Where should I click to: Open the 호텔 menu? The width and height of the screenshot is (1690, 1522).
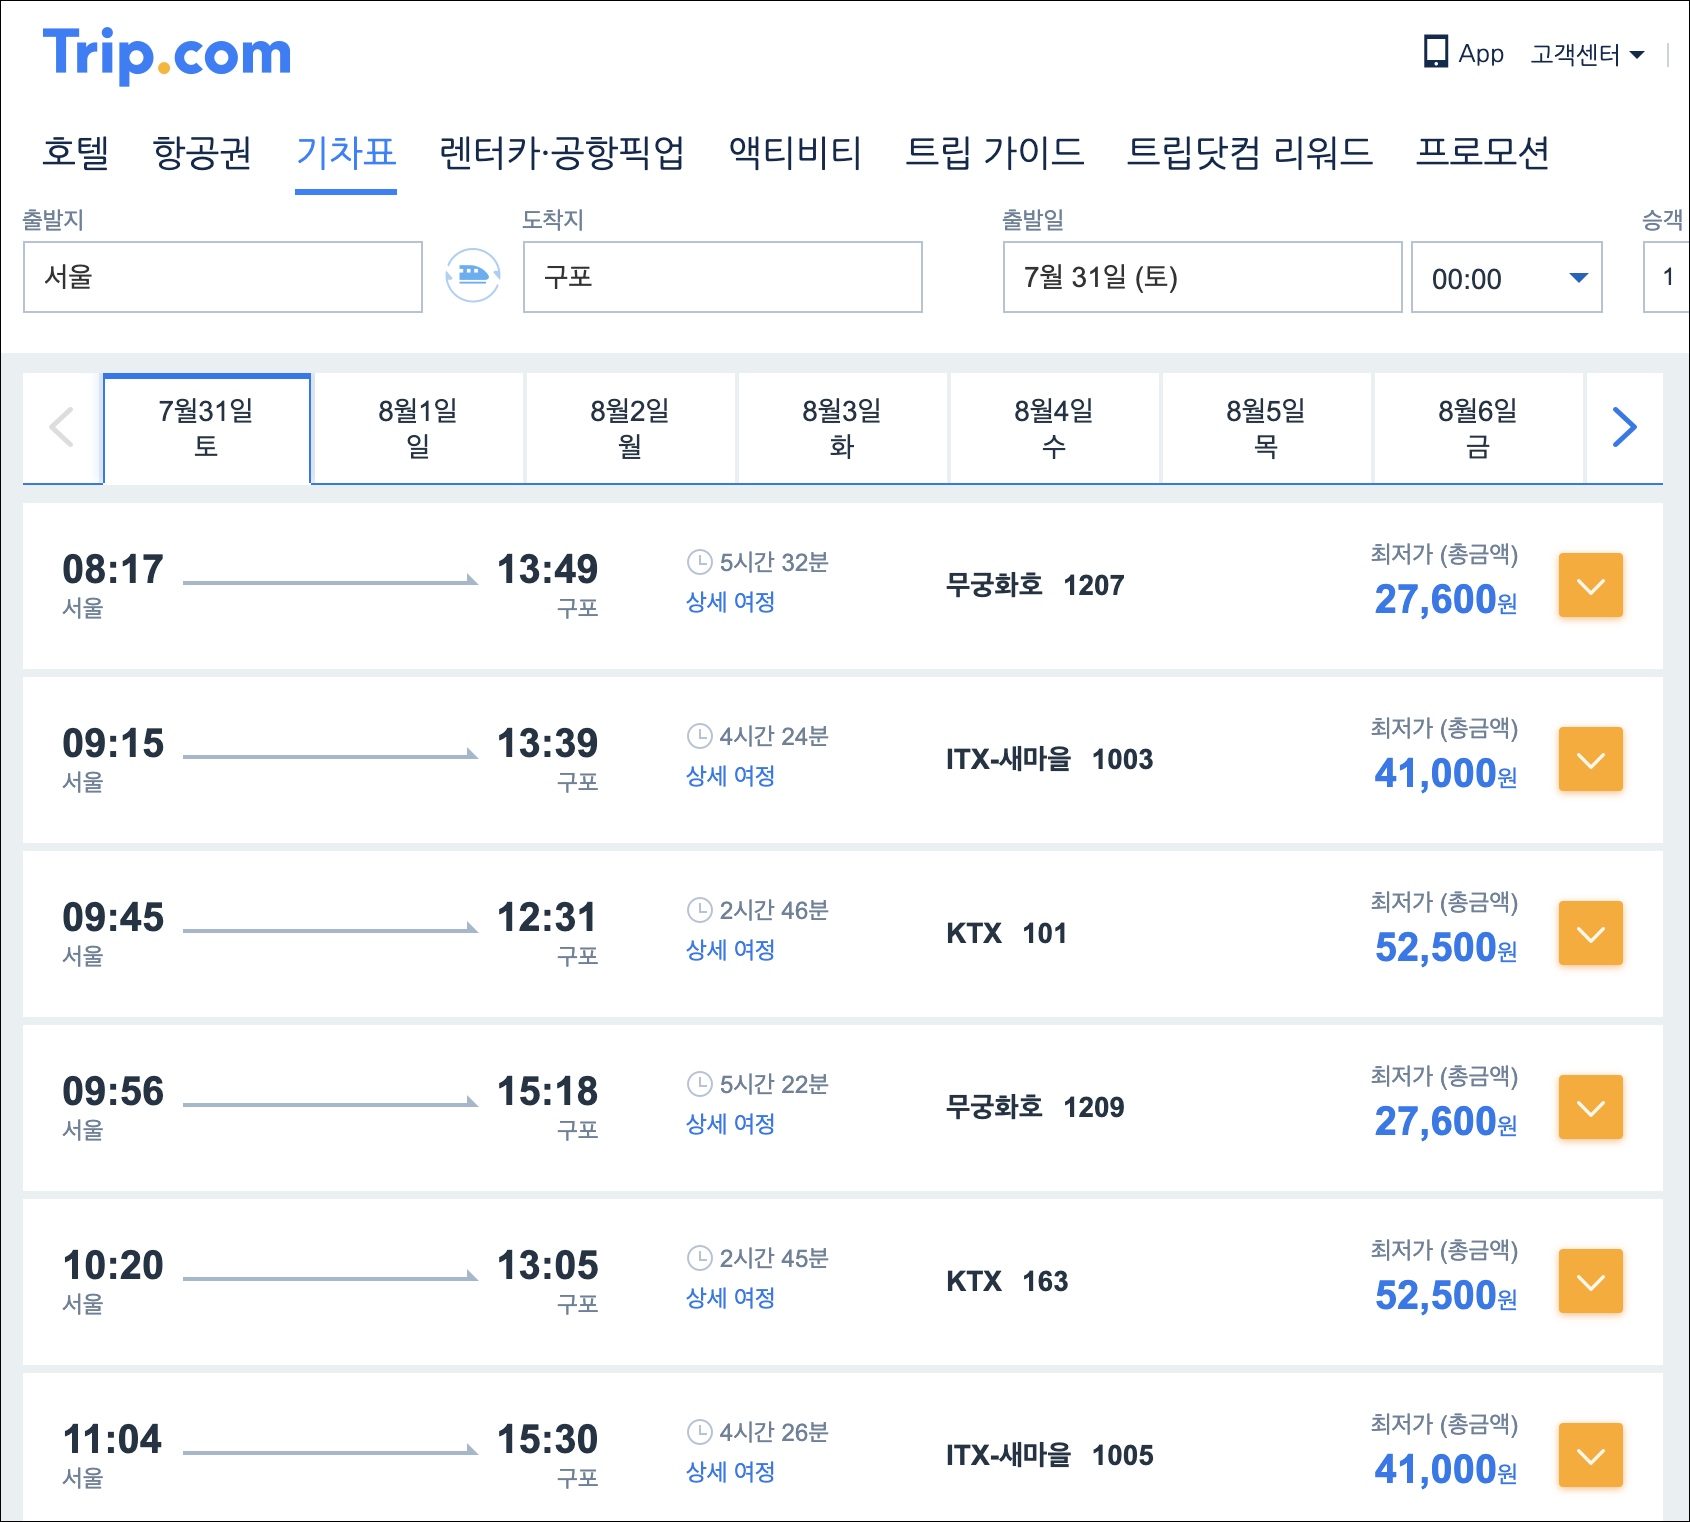[76, 153]
